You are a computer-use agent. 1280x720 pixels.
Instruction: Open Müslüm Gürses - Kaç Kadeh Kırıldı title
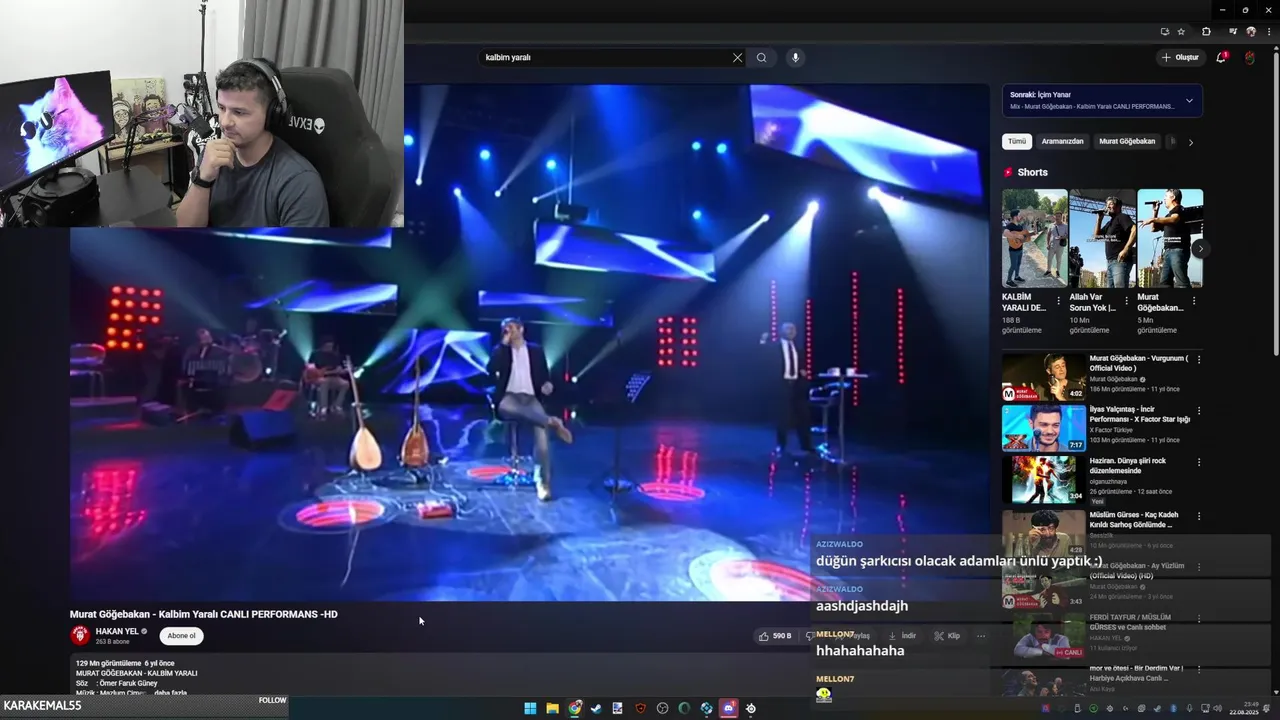[x=1134, y=519]
